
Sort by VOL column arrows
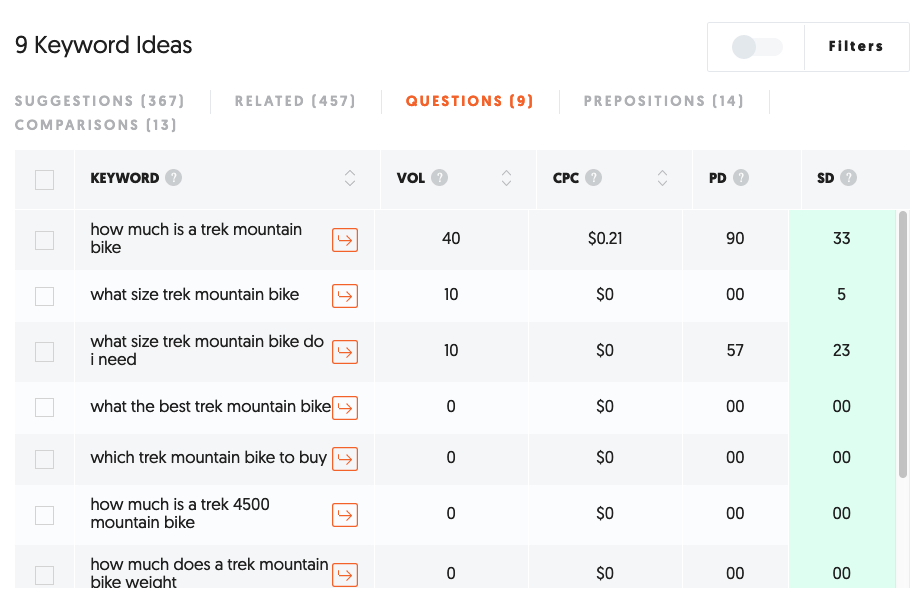click(506, 178)
